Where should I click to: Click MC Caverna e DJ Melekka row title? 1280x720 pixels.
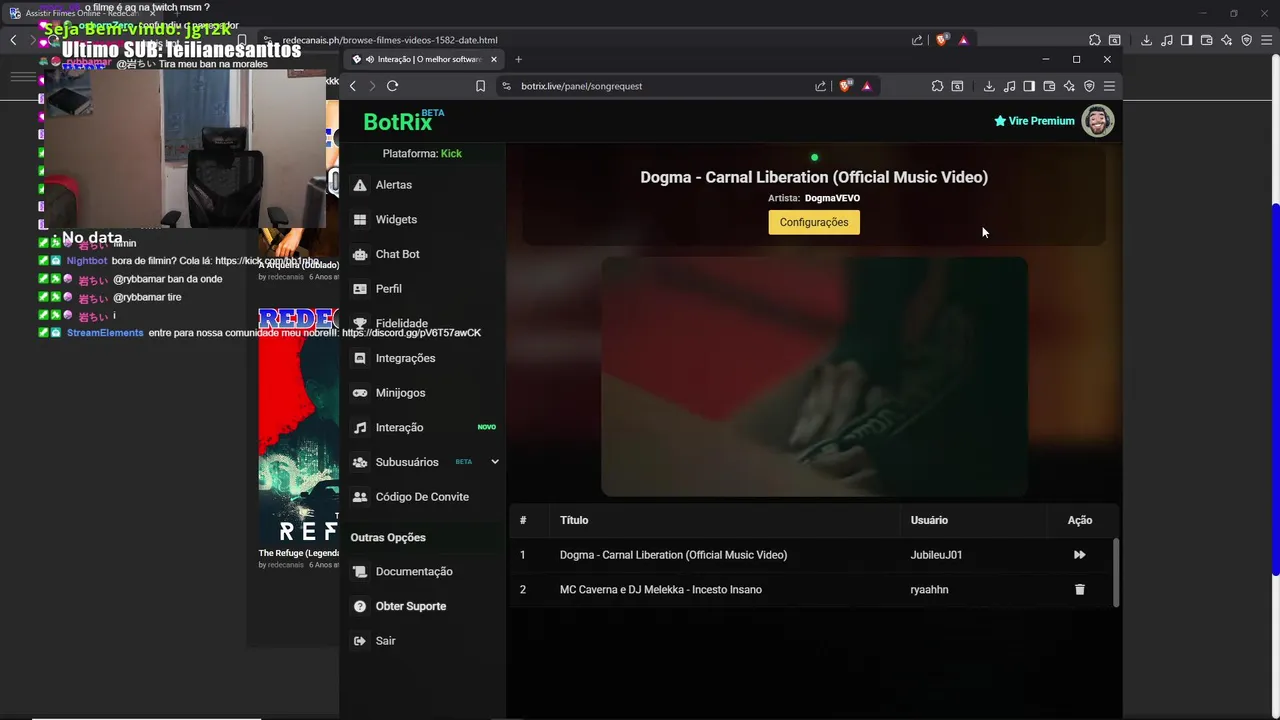click(661, 590)
